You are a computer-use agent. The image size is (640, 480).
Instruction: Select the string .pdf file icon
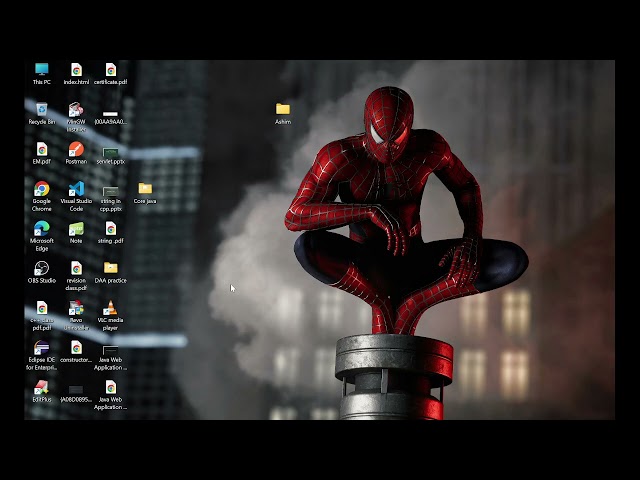click(111, 233)
